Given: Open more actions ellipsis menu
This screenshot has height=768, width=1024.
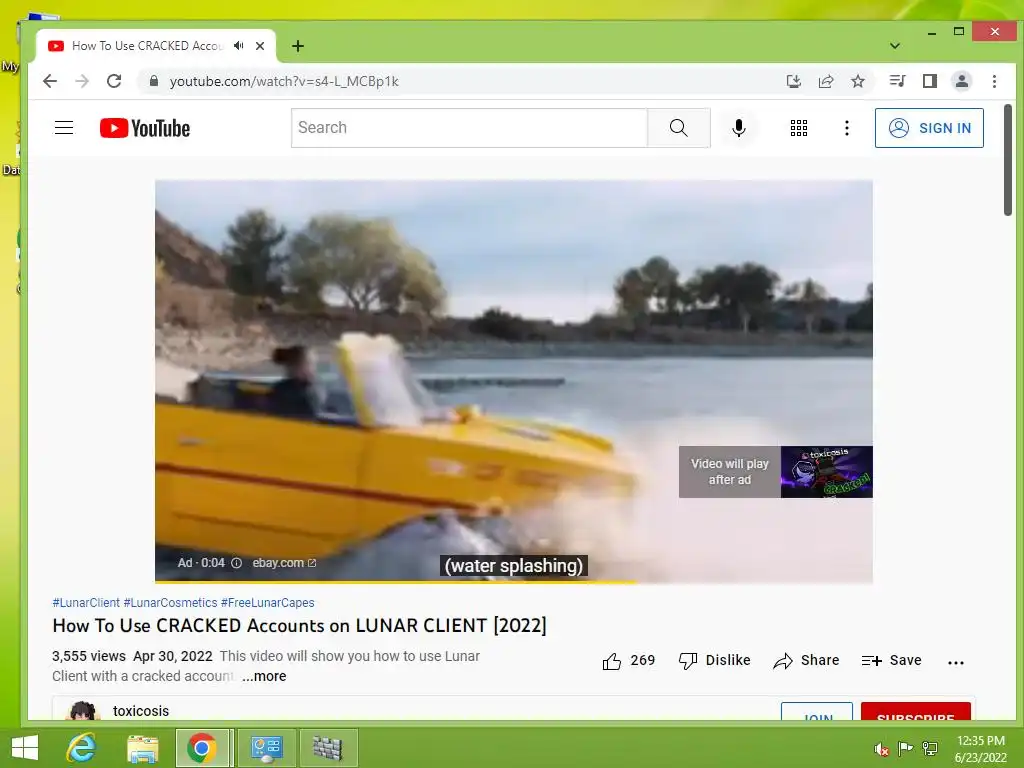Looking at the screenshot, I should (955, 662).
